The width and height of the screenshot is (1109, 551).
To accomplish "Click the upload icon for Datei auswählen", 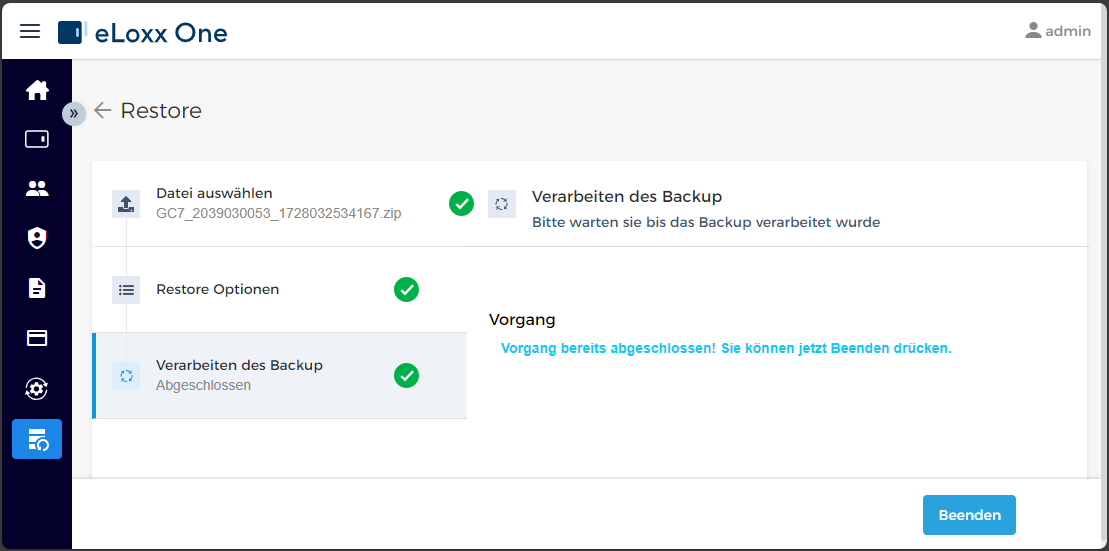I will coord(126,204).
